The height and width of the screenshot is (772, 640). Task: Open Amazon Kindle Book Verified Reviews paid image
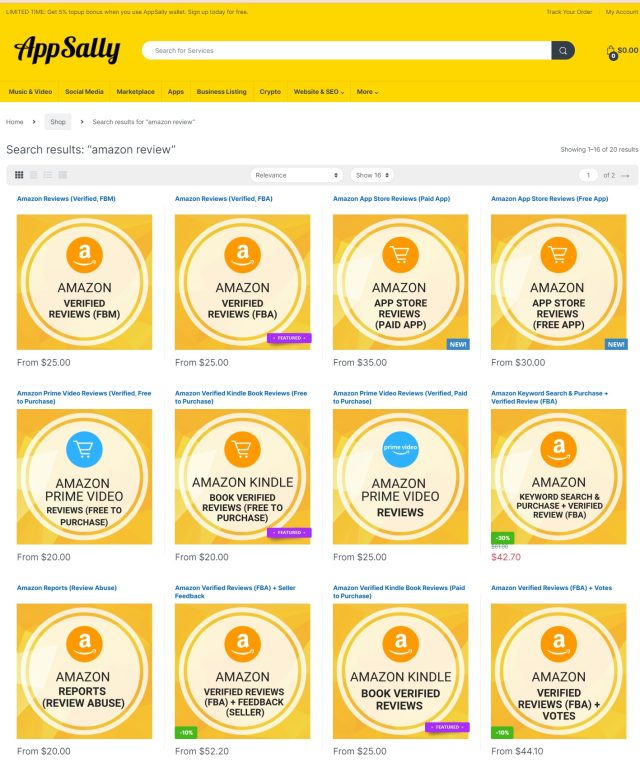pyautogui.click(x=400, y=671)
